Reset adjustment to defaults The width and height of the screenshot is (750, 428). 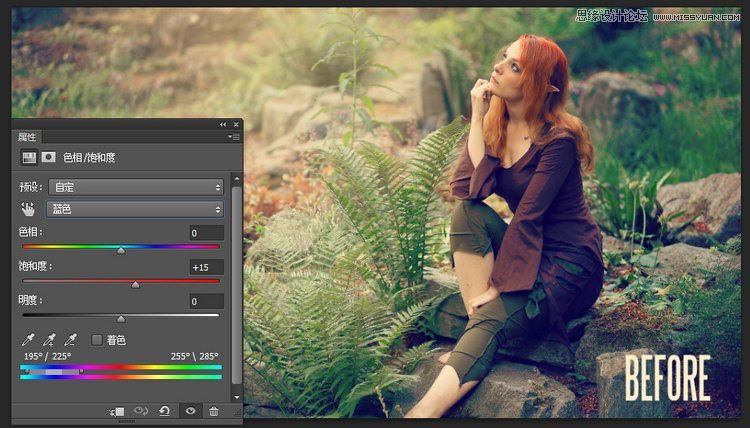click(164, 411)
